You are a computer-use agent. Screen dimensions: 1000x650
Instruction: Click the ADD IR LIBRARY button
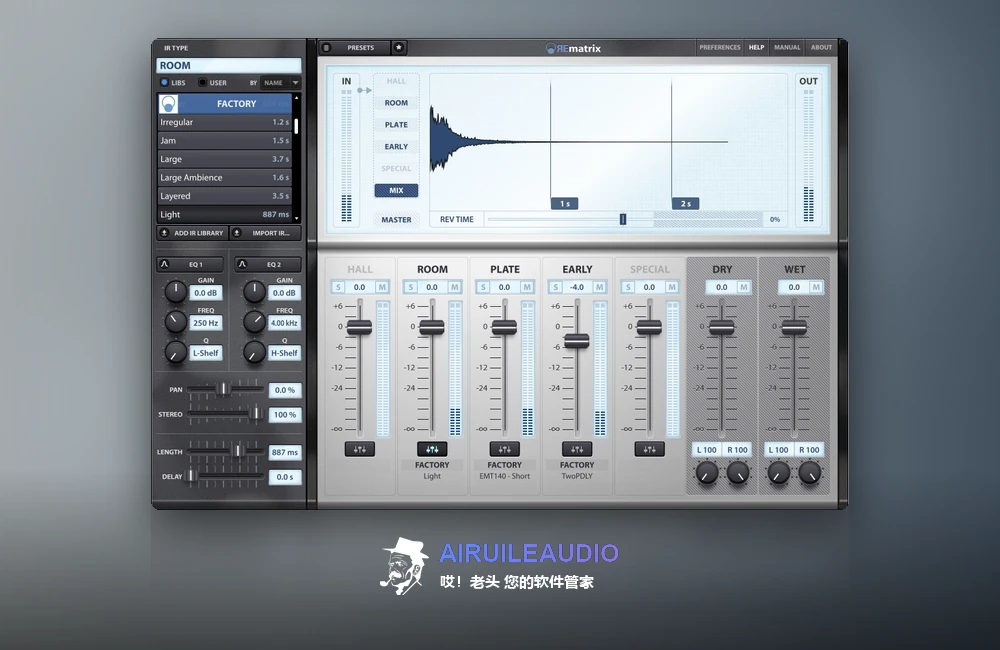[x=192, y=233]
